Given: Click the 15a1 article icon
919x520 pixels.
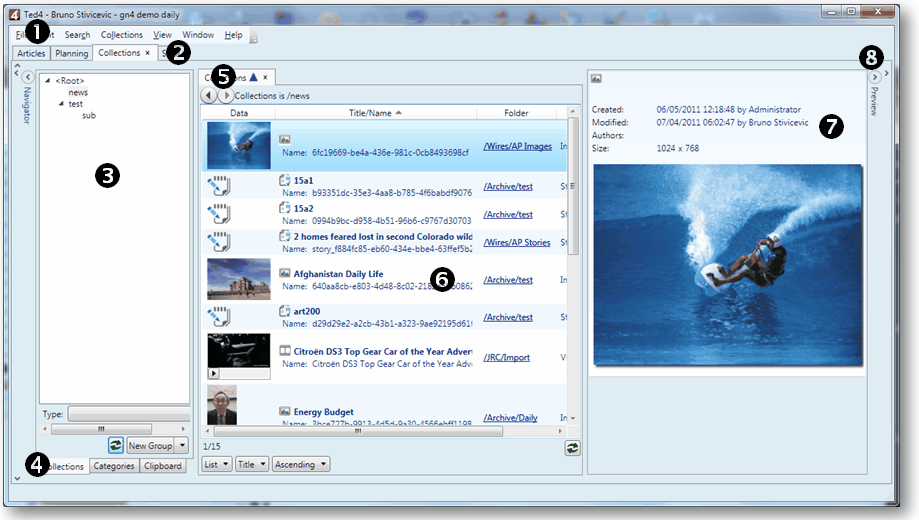Looking at the screenshot, I should (x=285, y=180).
